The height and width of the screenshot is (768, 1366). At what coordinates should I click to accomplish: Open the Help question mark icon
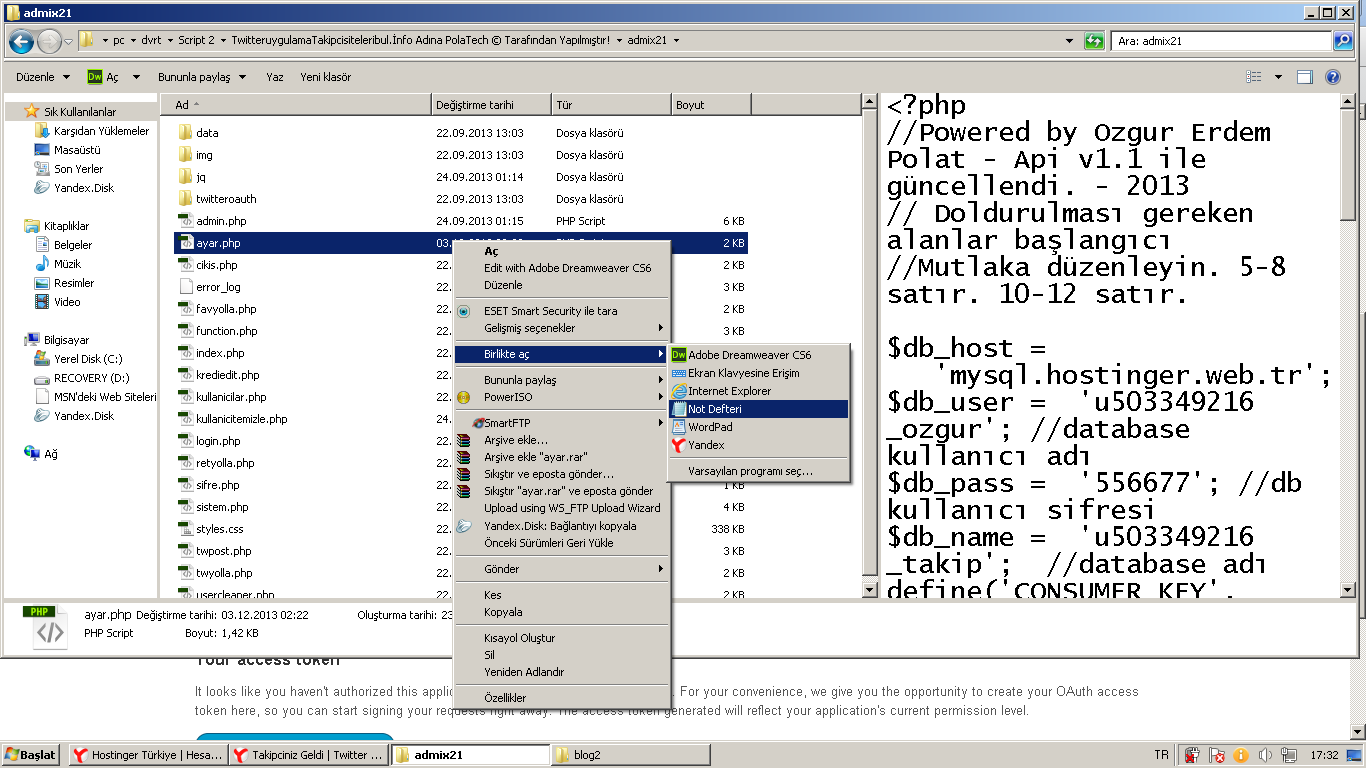1332,77
